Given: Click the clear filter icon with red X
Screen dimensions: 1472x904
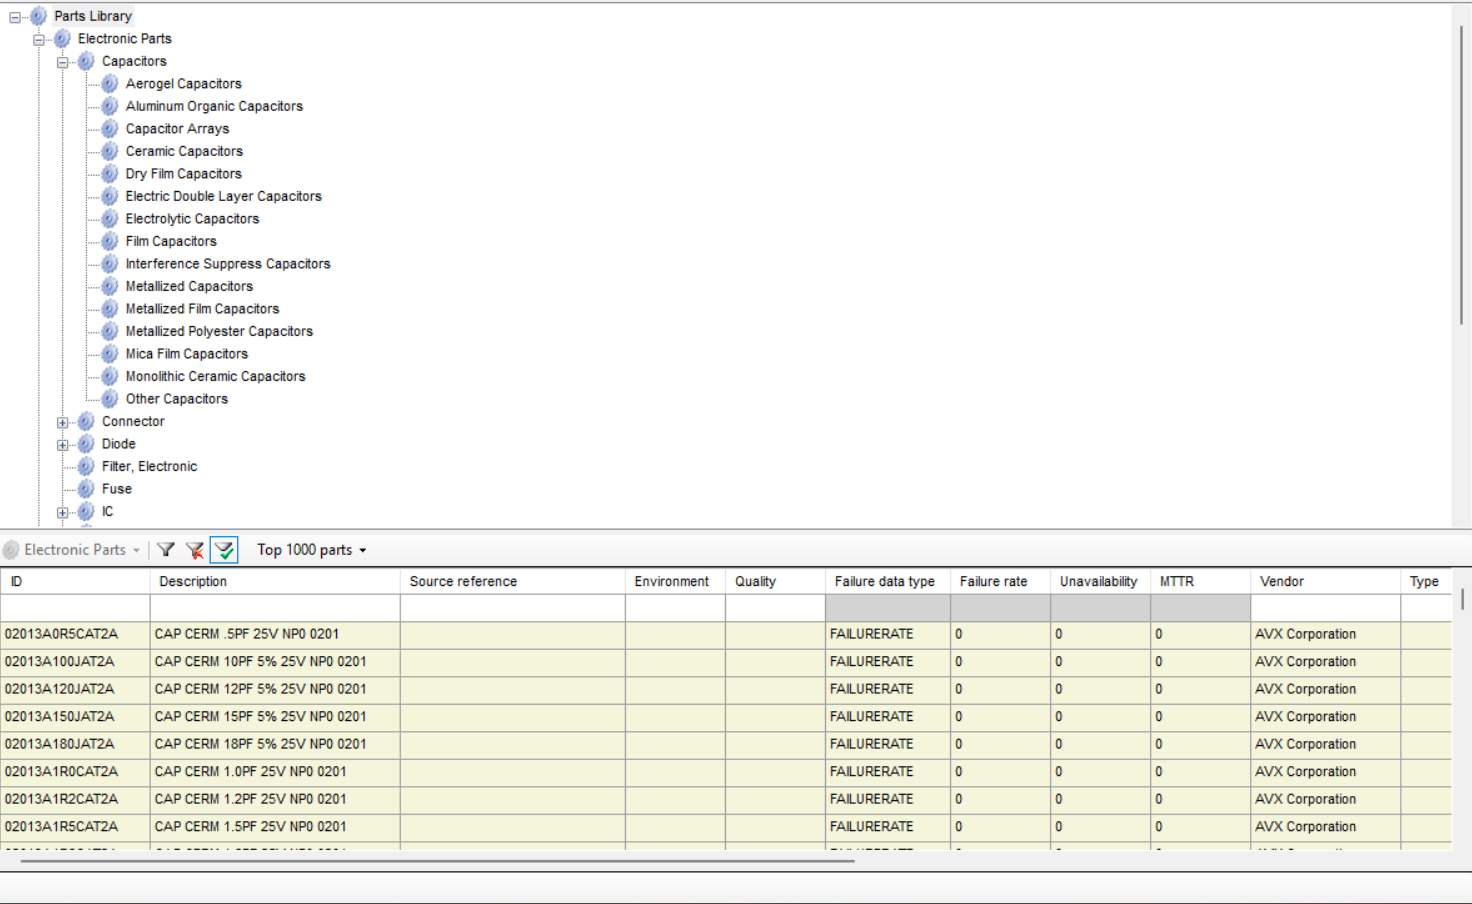Looking at the screenshot, I should 195,550.
